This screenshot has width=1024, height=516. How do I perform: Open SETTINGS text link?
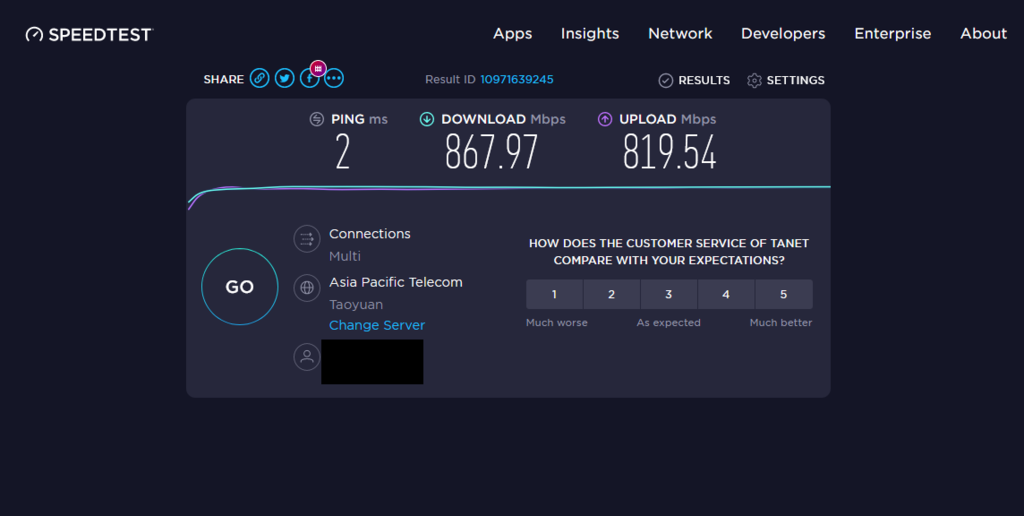[795, 80]
